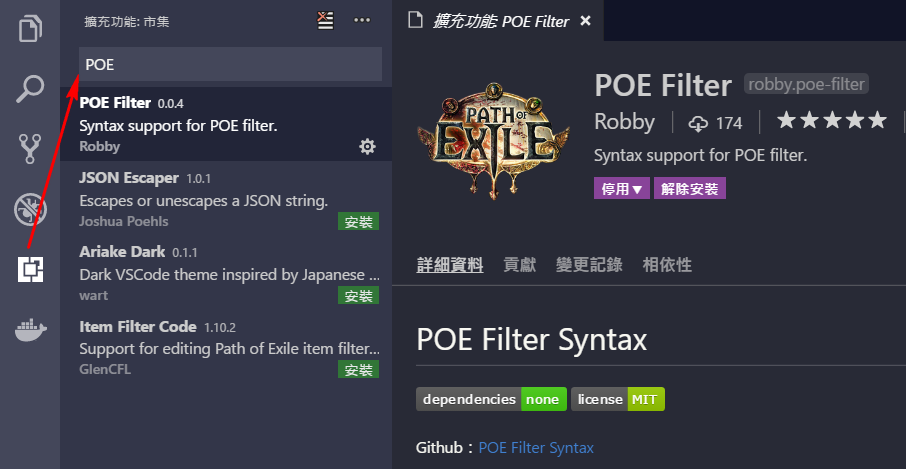Select POE Filter in the extension list

click(x=226, y=124)
